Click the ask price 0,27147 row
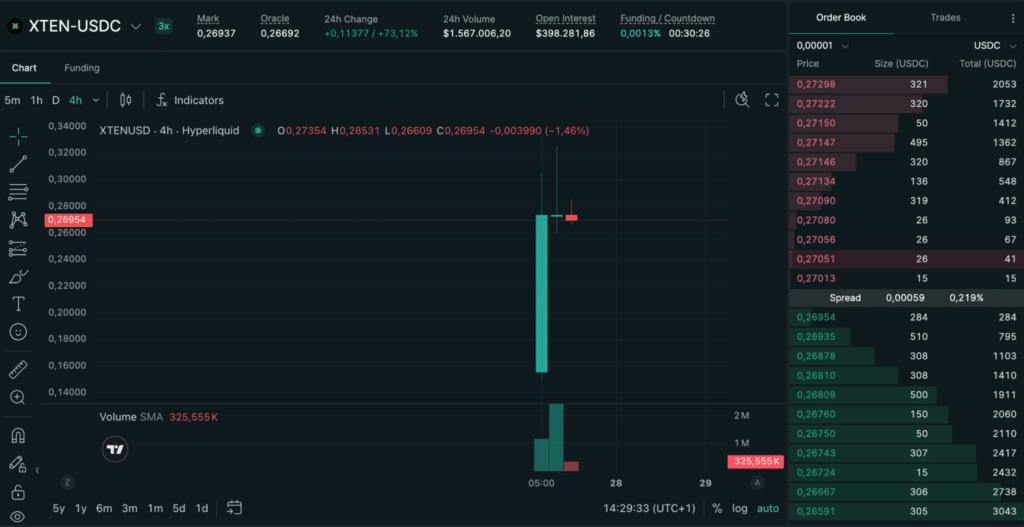 point(906,142)
